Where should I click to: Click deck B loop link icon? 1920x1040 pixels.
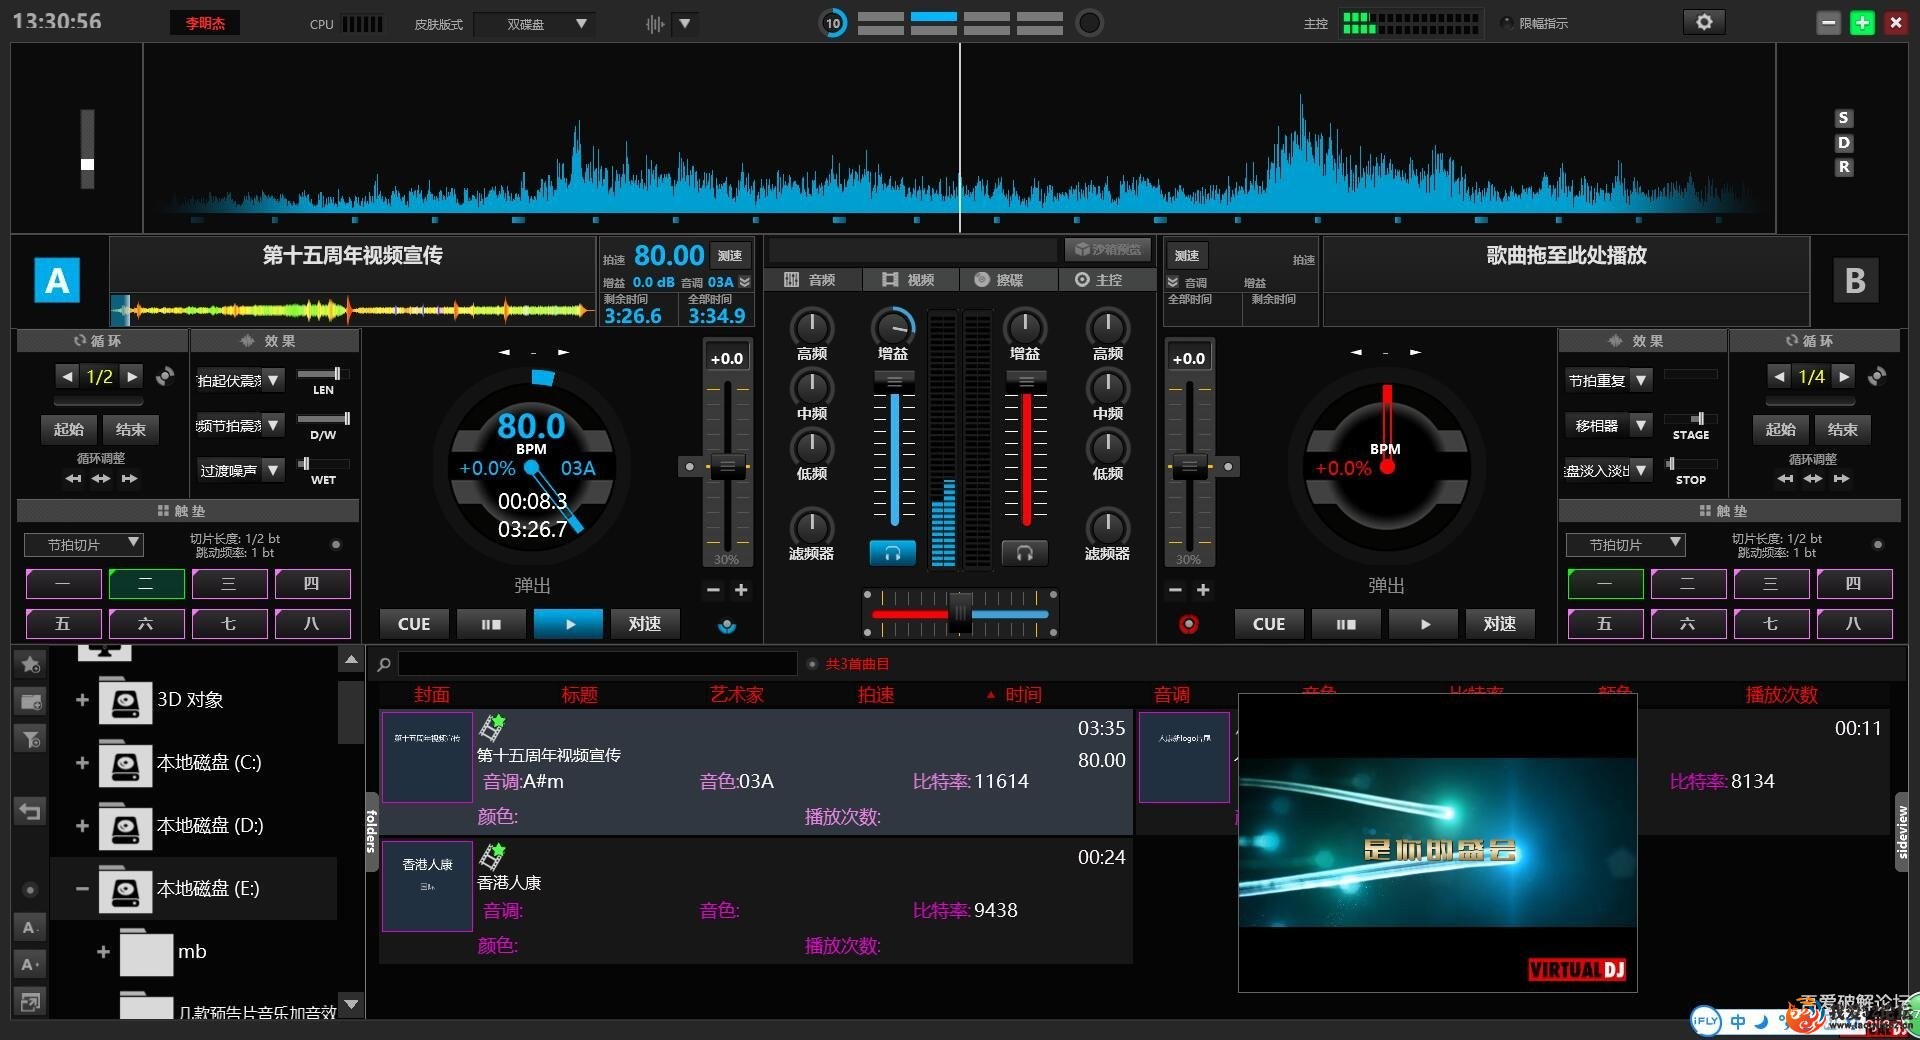[x=1877, y=376]
